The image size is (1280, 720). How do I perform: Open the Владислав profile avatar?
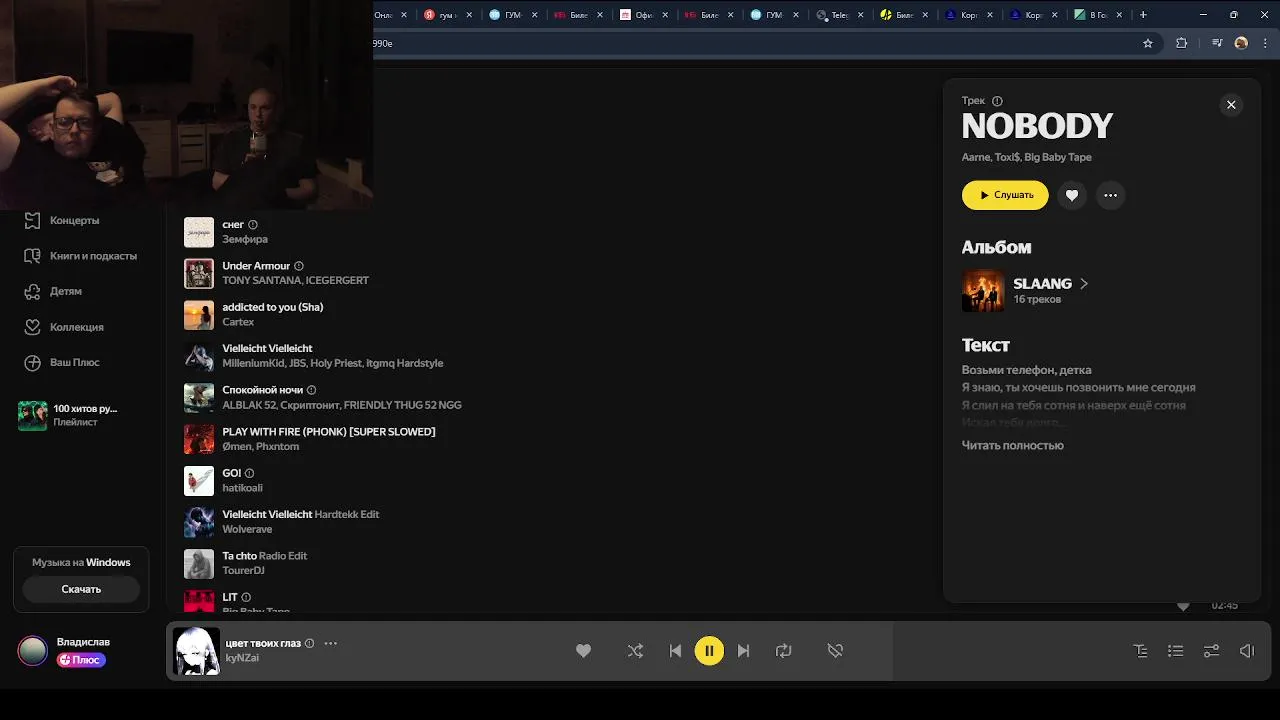coord(33,651)
